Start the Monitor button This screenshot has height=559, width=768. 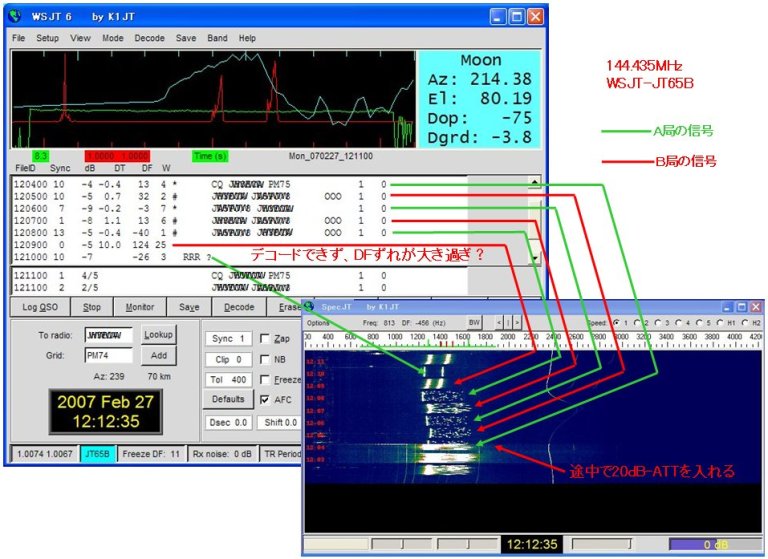coord(140,307)
